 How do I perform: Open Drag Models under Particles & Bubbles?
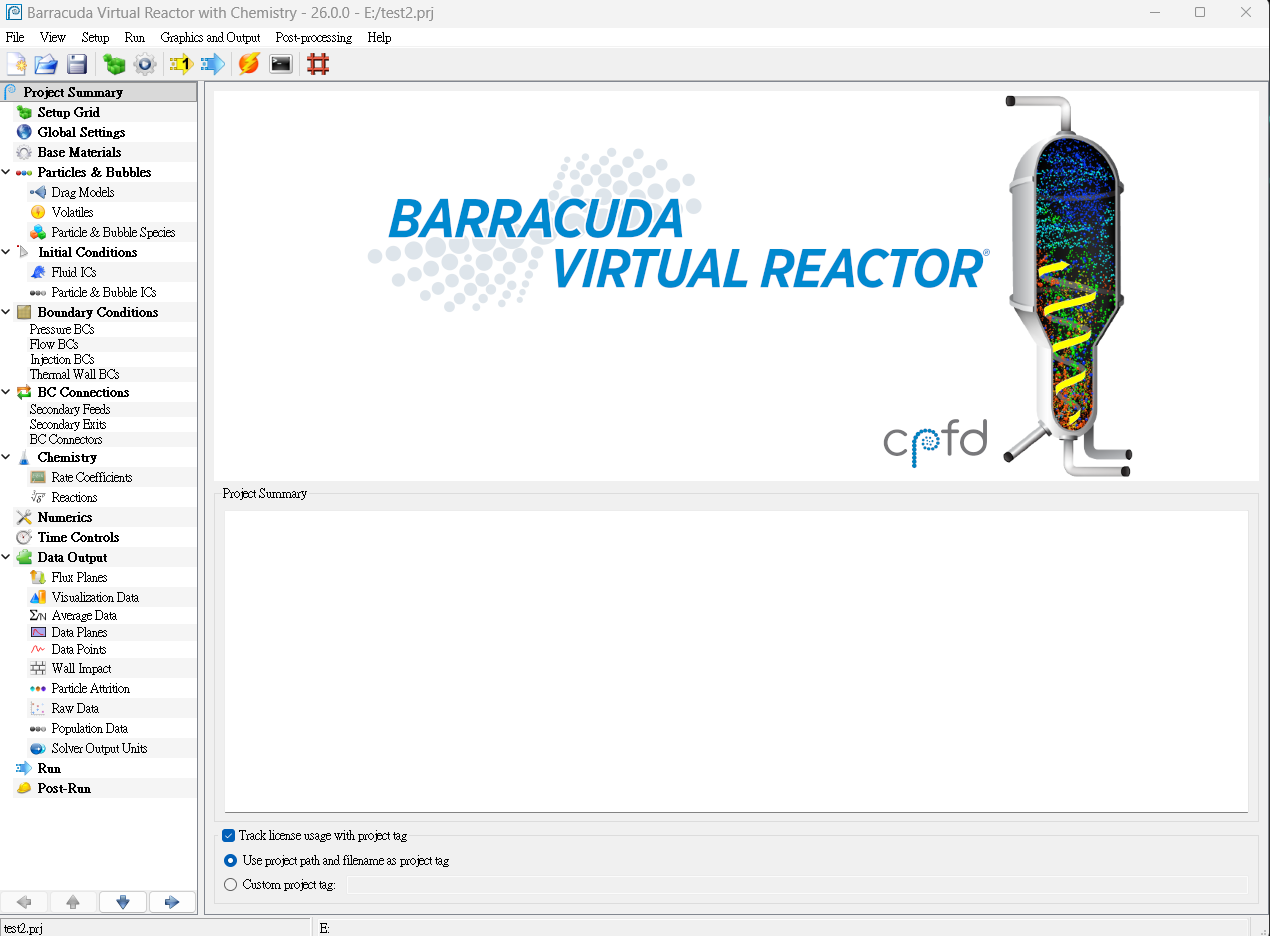(x=83, y=192)
